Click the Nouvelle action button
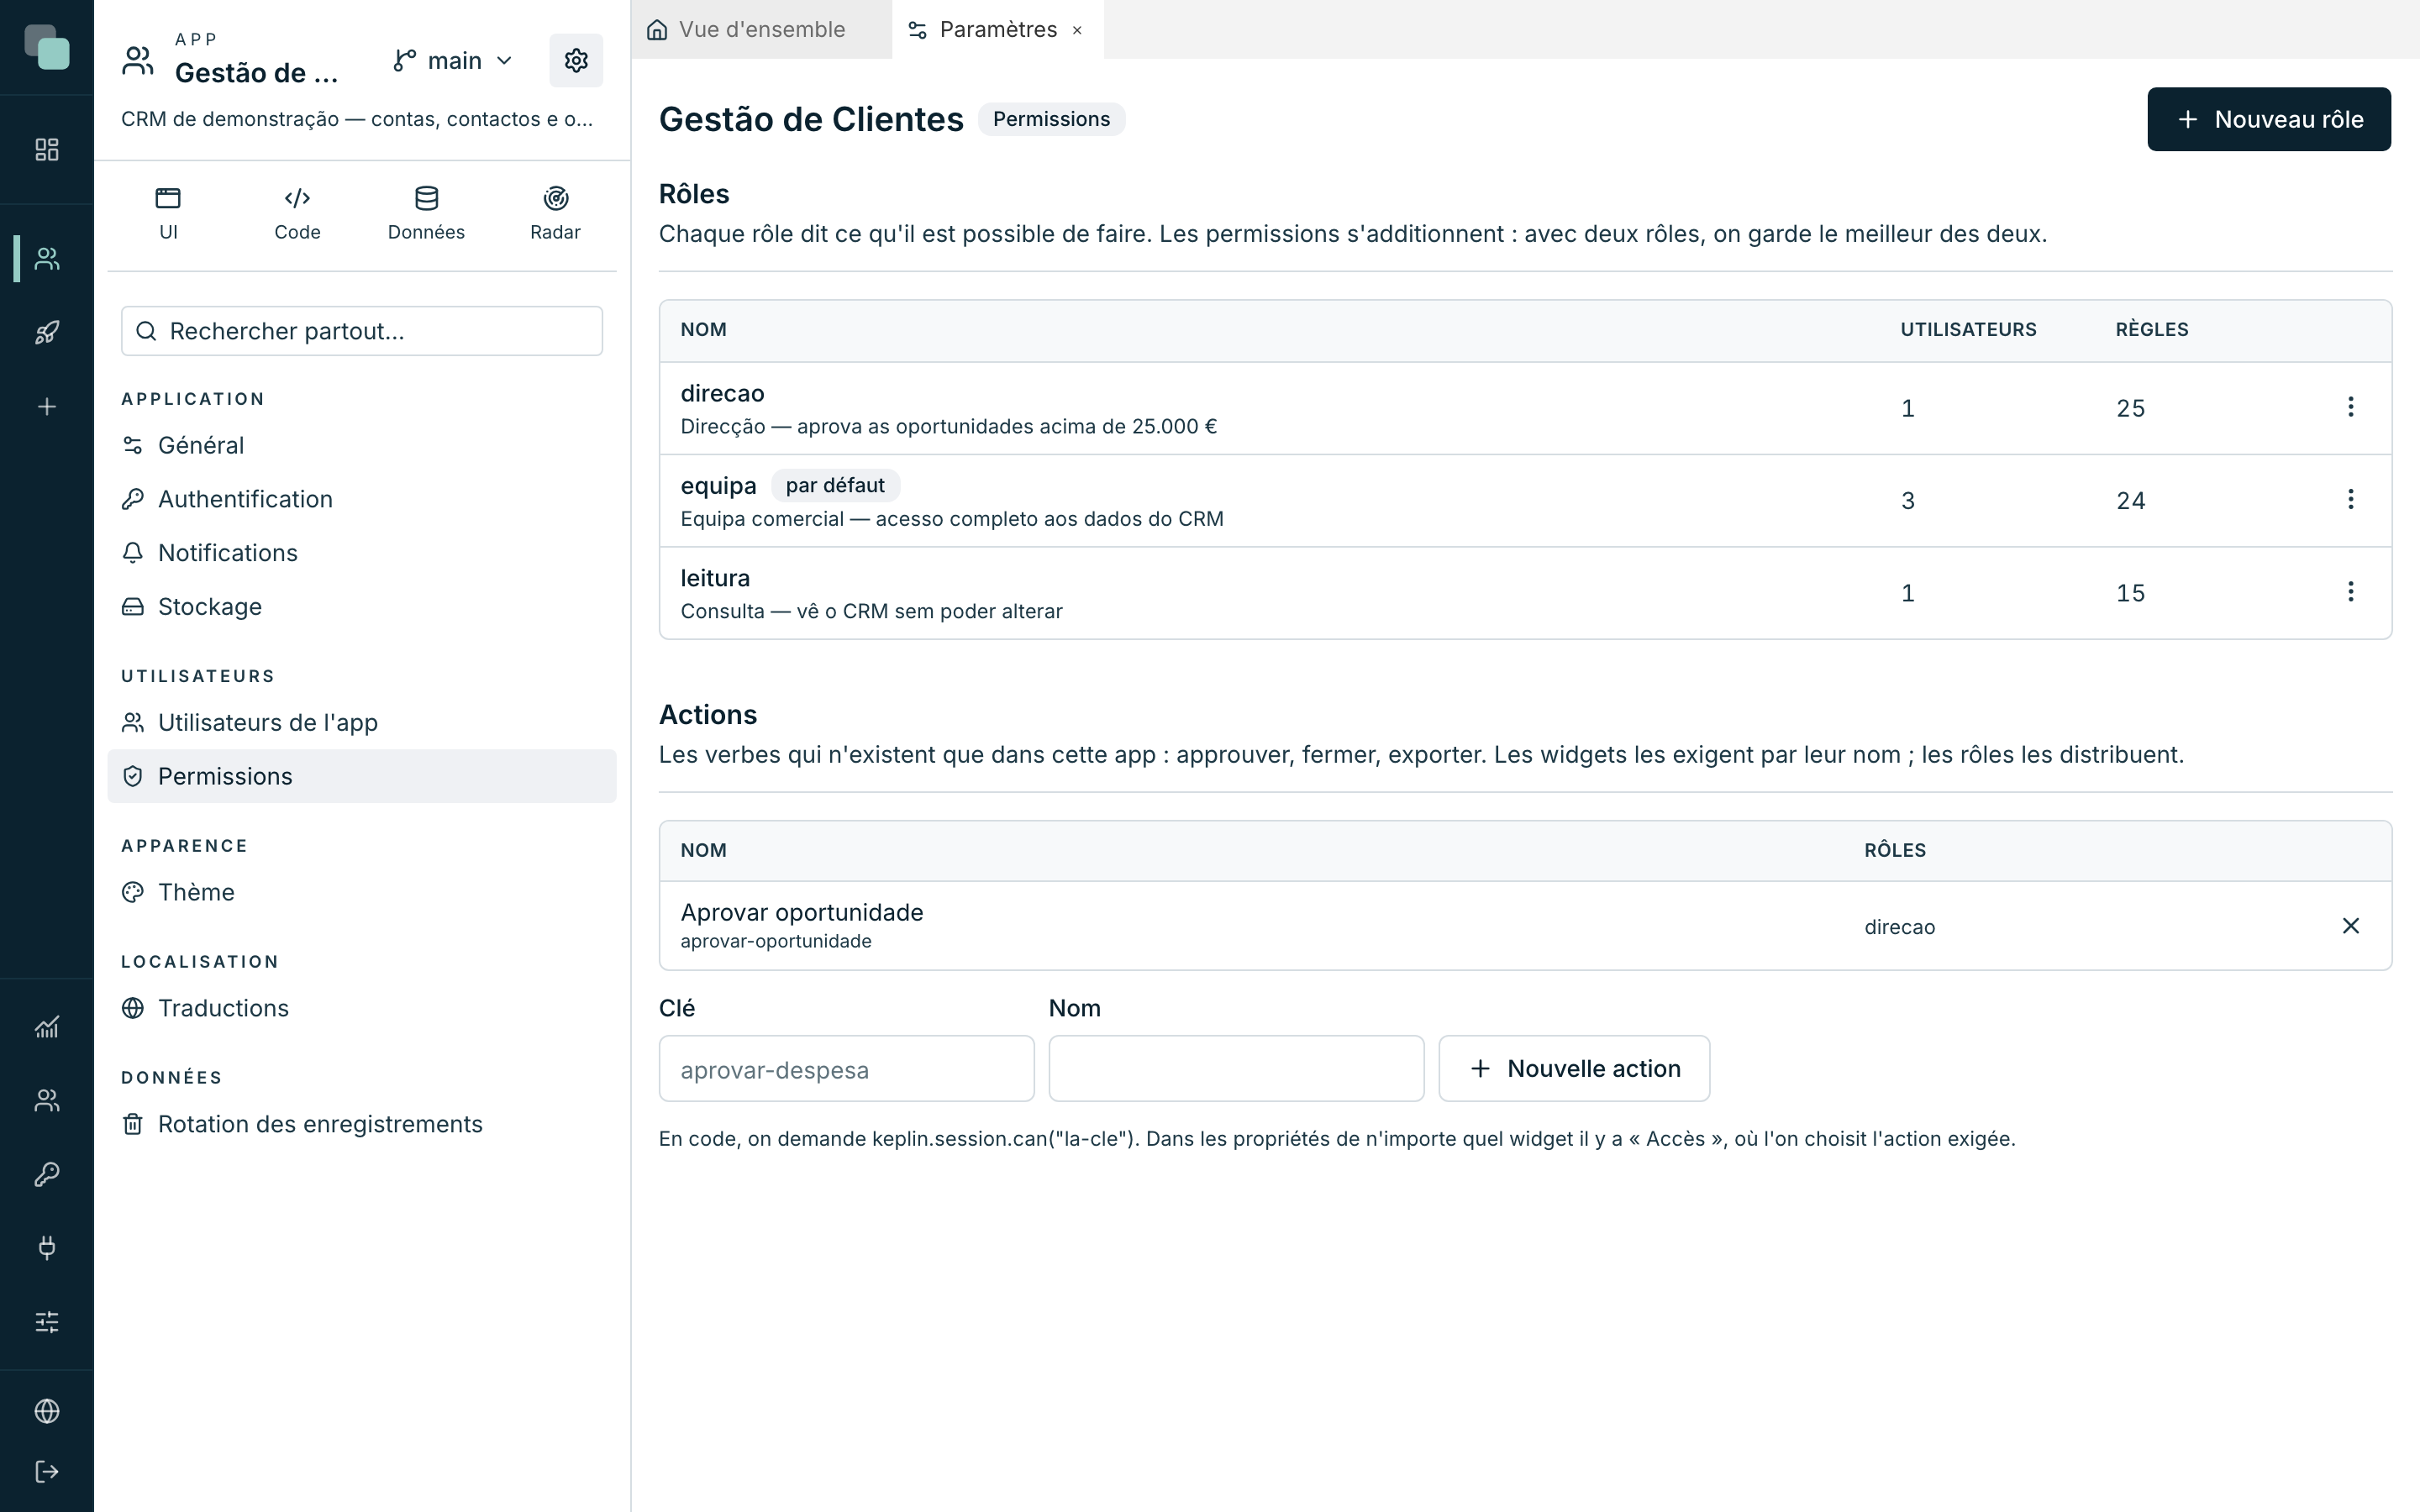Screen dimensions: 2420x1512 tap(1574, 1069)
